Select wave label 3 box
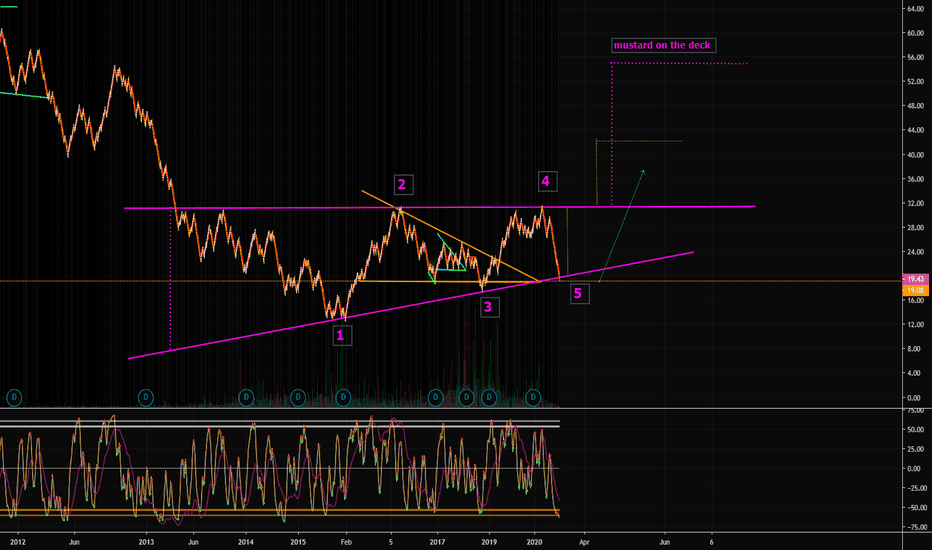This screenshot has width=932, height=550. 489,307
